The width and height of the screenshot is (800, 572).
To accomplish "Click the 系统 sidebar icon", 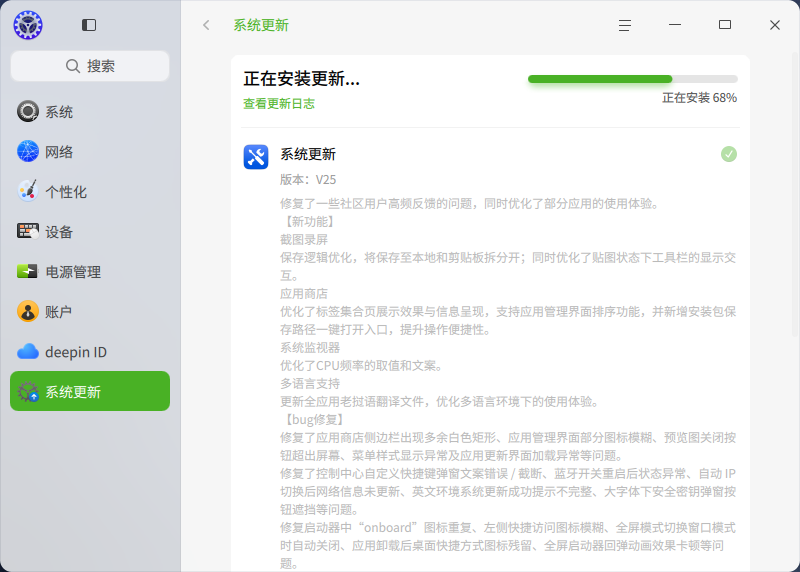I will [28, 112].
